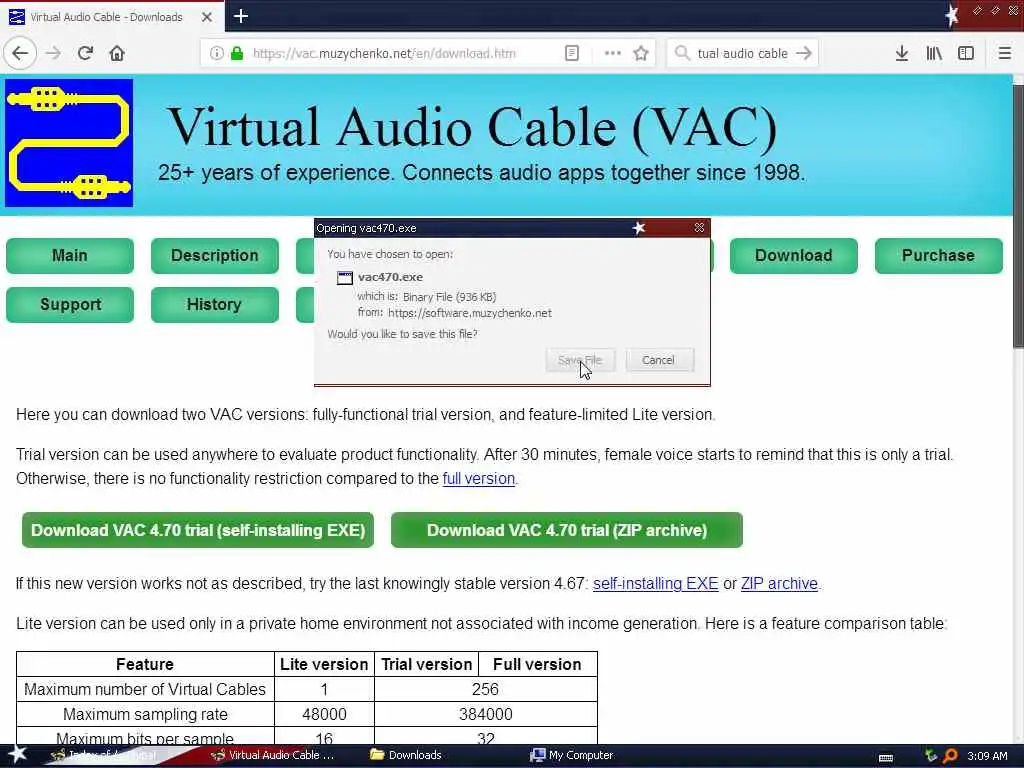Click the star icon in dialog title bar

639,227
